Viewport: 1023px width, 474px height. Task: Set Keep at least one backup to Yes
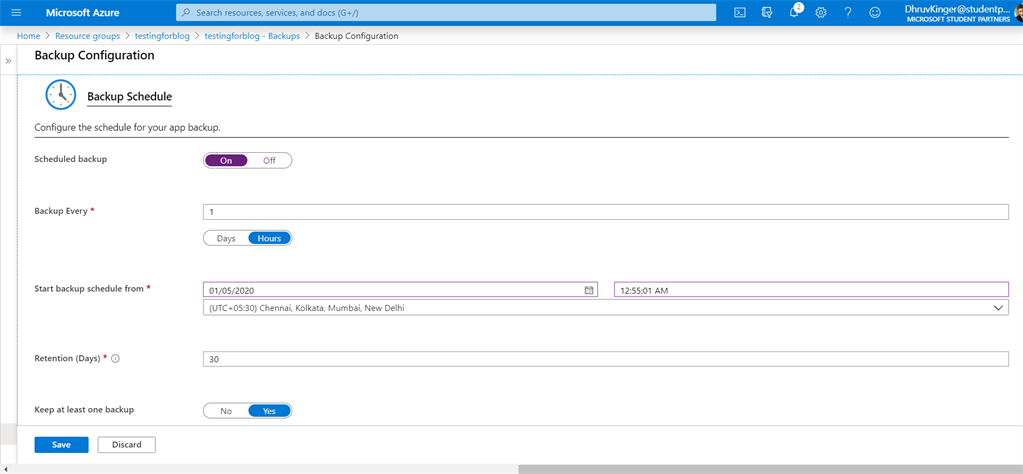click(x=269, y=411)
